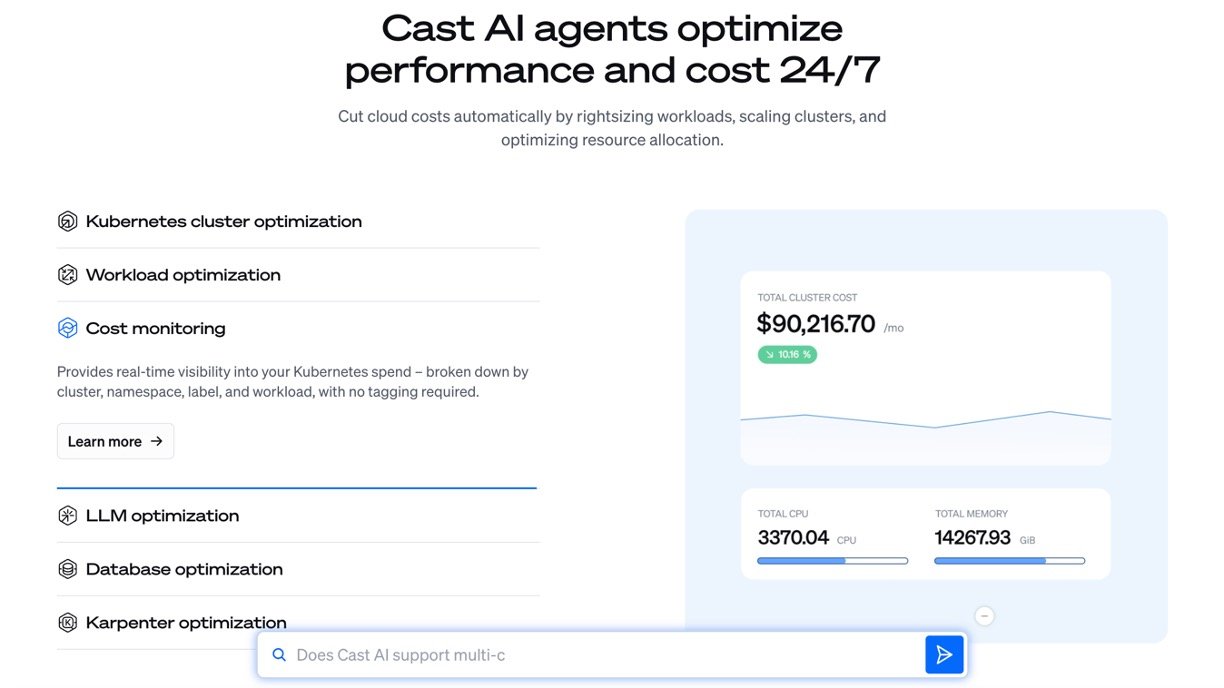Click the Karpenter optimization icon

67,623
